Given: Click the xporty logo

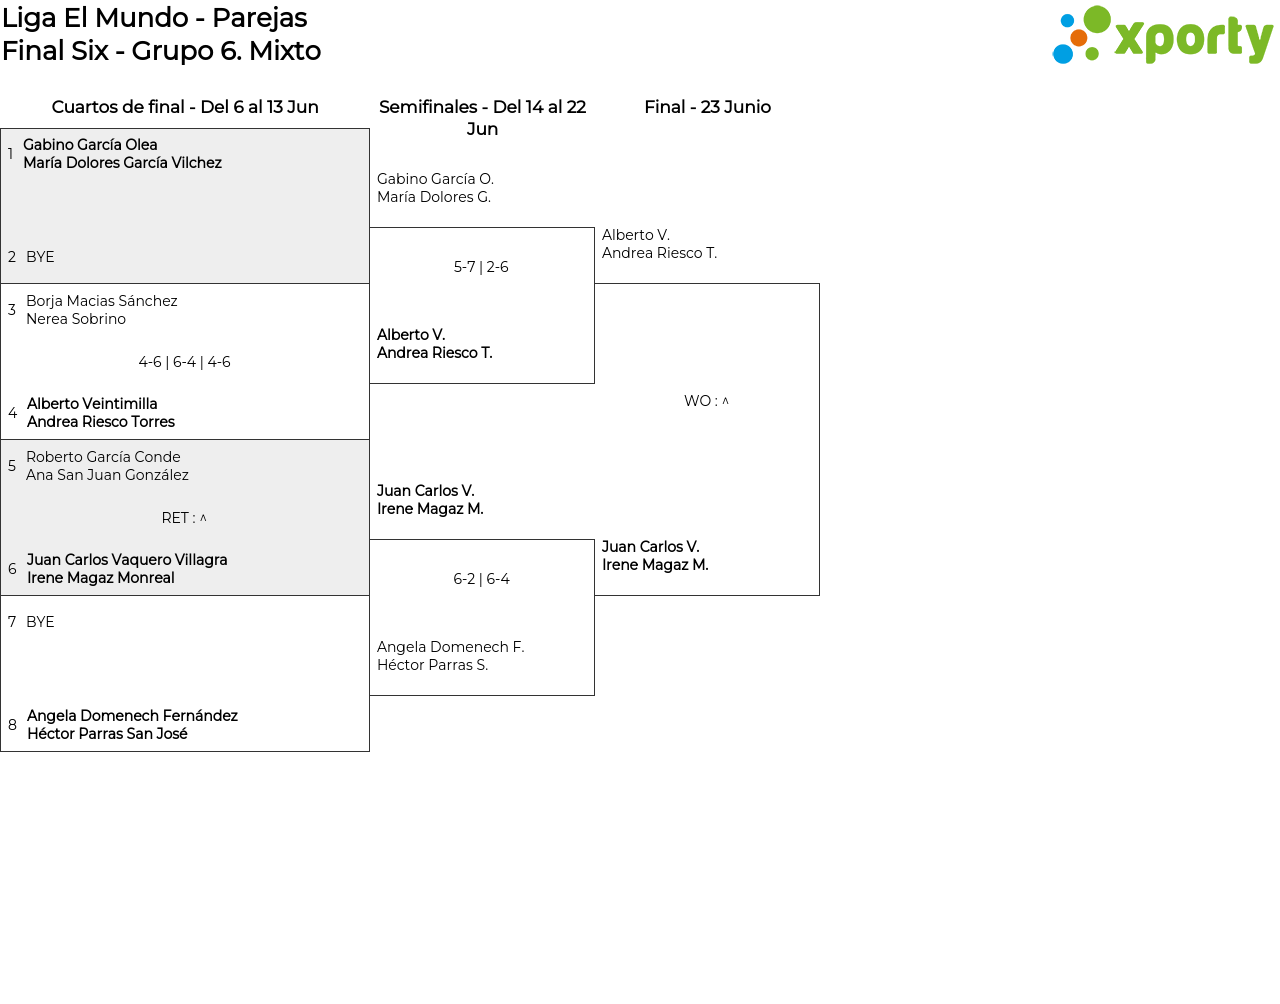Looking at the screenshot, I should pyautogui.click(x=1162, y=36).
